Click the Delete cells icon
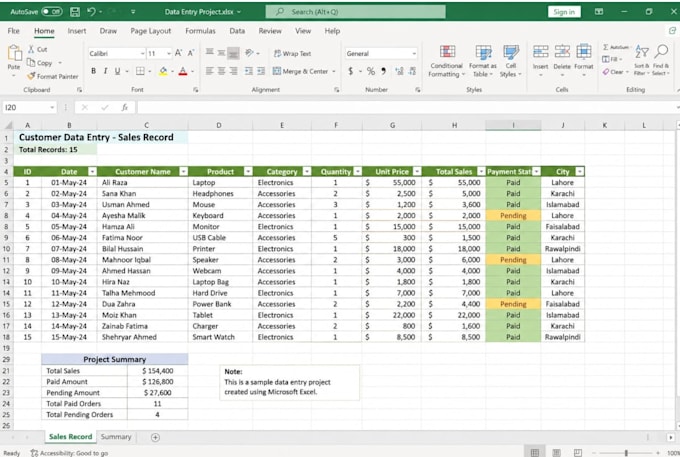 pos(562,52)
